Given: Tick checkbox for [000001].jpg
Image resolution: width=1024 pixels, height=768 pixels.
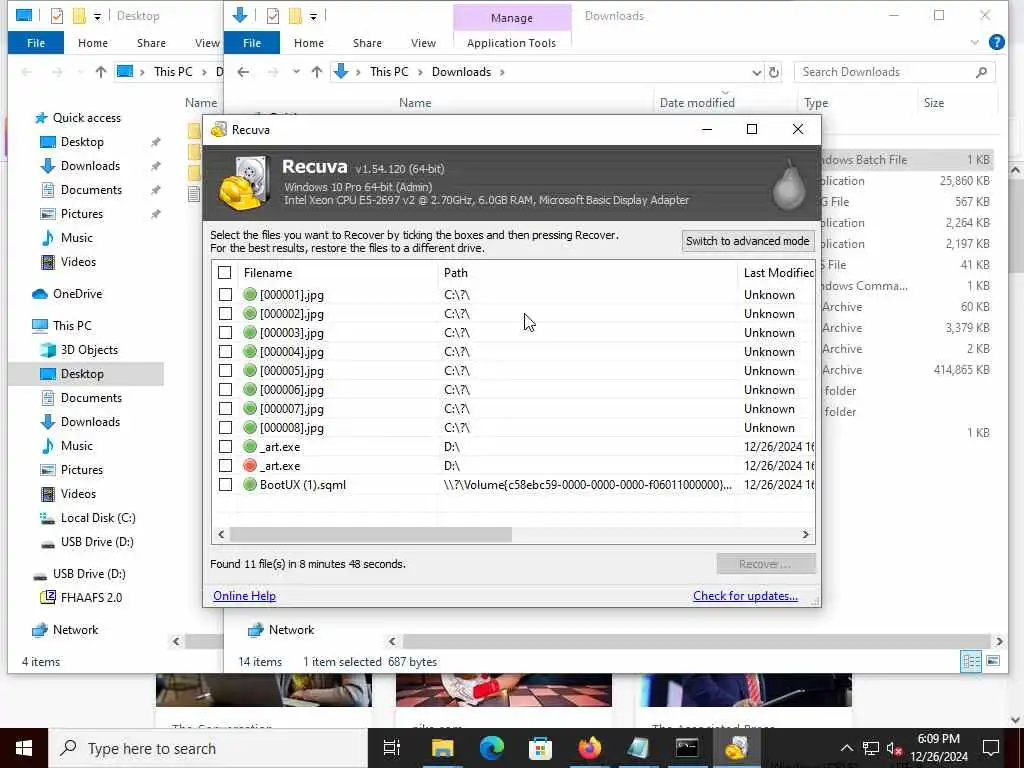Looking at the screenshot, I should [225, 295].
